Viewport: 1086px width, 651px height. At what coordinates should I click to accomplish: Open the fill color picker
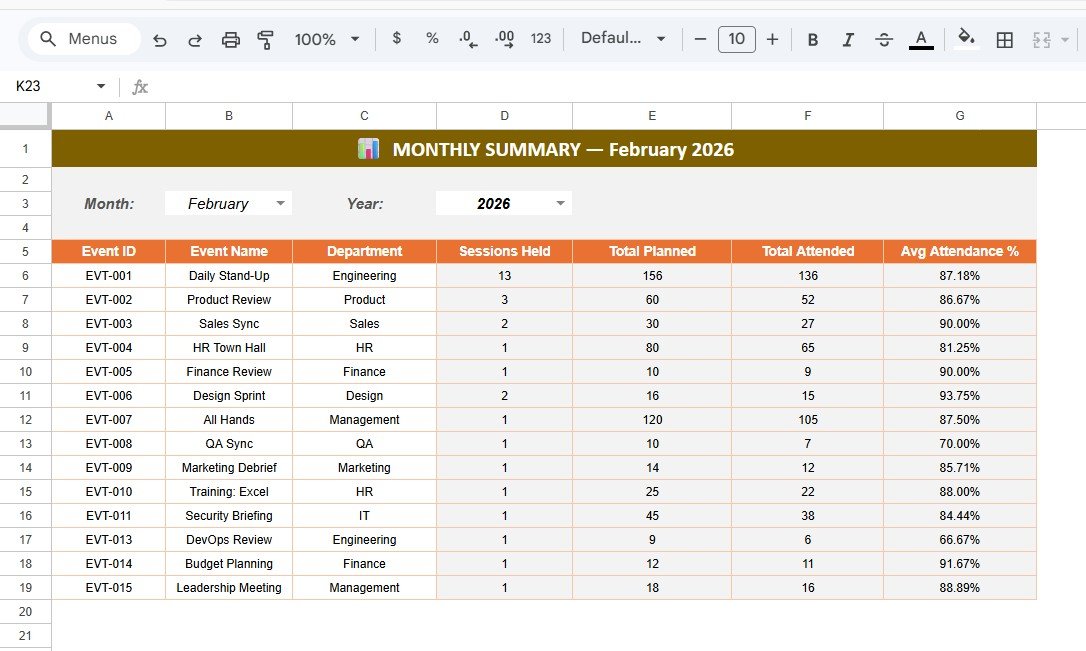click(x=965, y=39)
